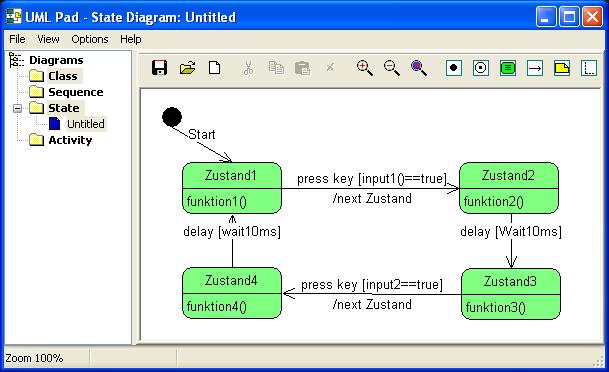Image resolution: width=609 pixels, height=372 pixels.
Task: Click the Save diskette icon
Action: 159,68
